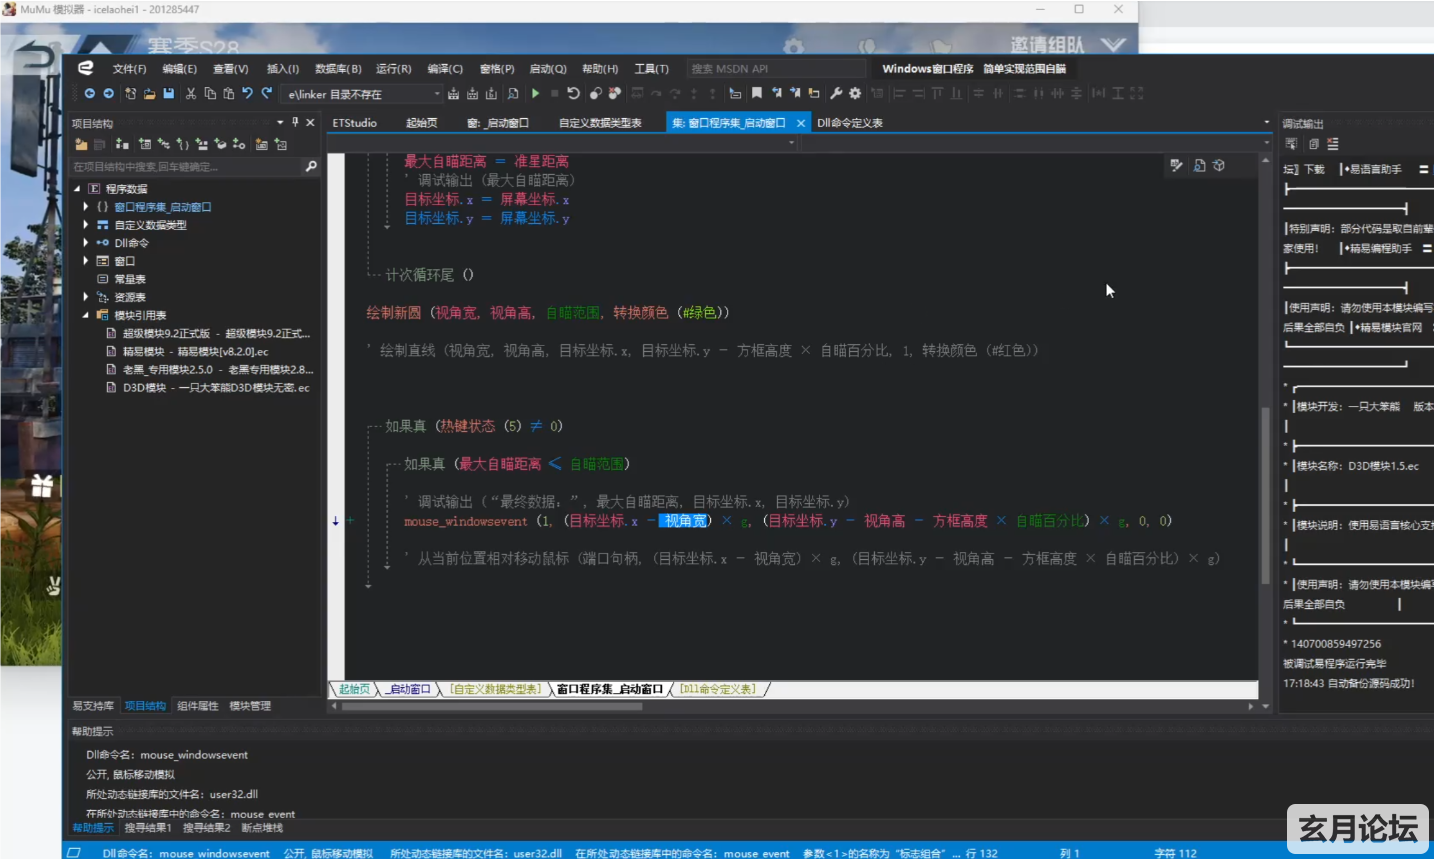Click the project structure search box

[x=185, y=167]
